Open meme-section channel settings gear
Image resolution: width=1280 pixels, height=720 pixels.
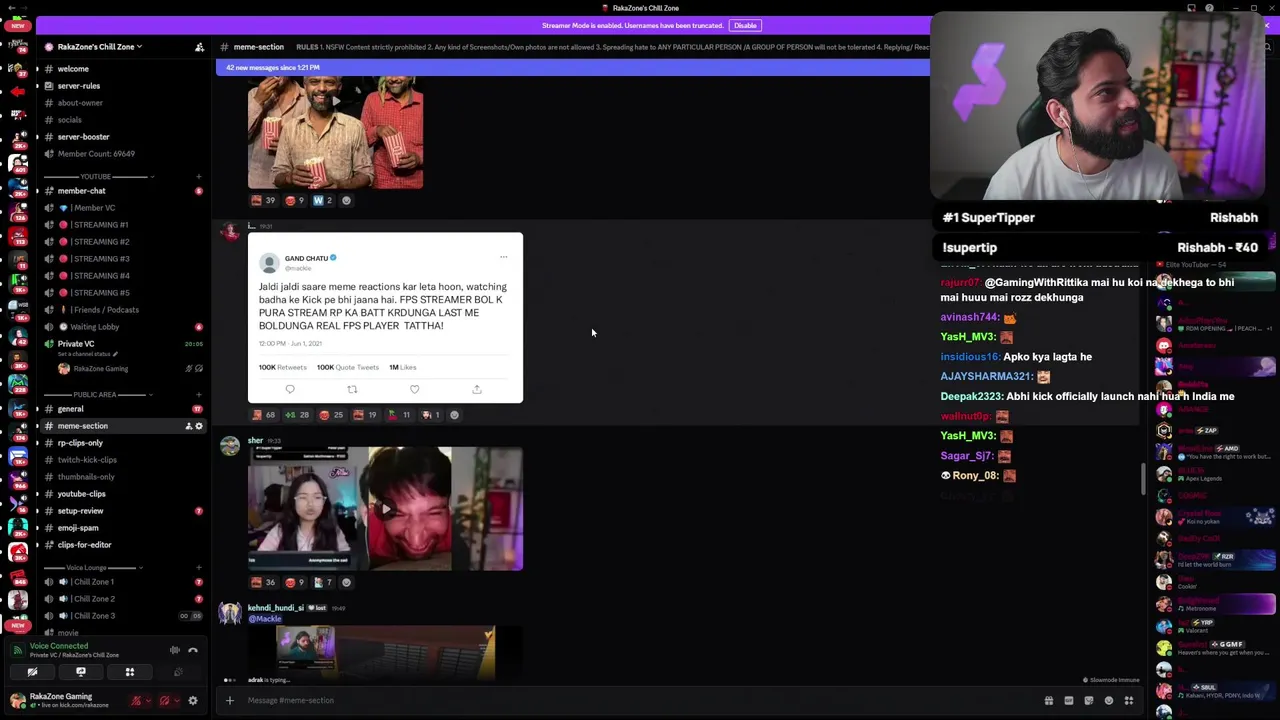point(198,426)
